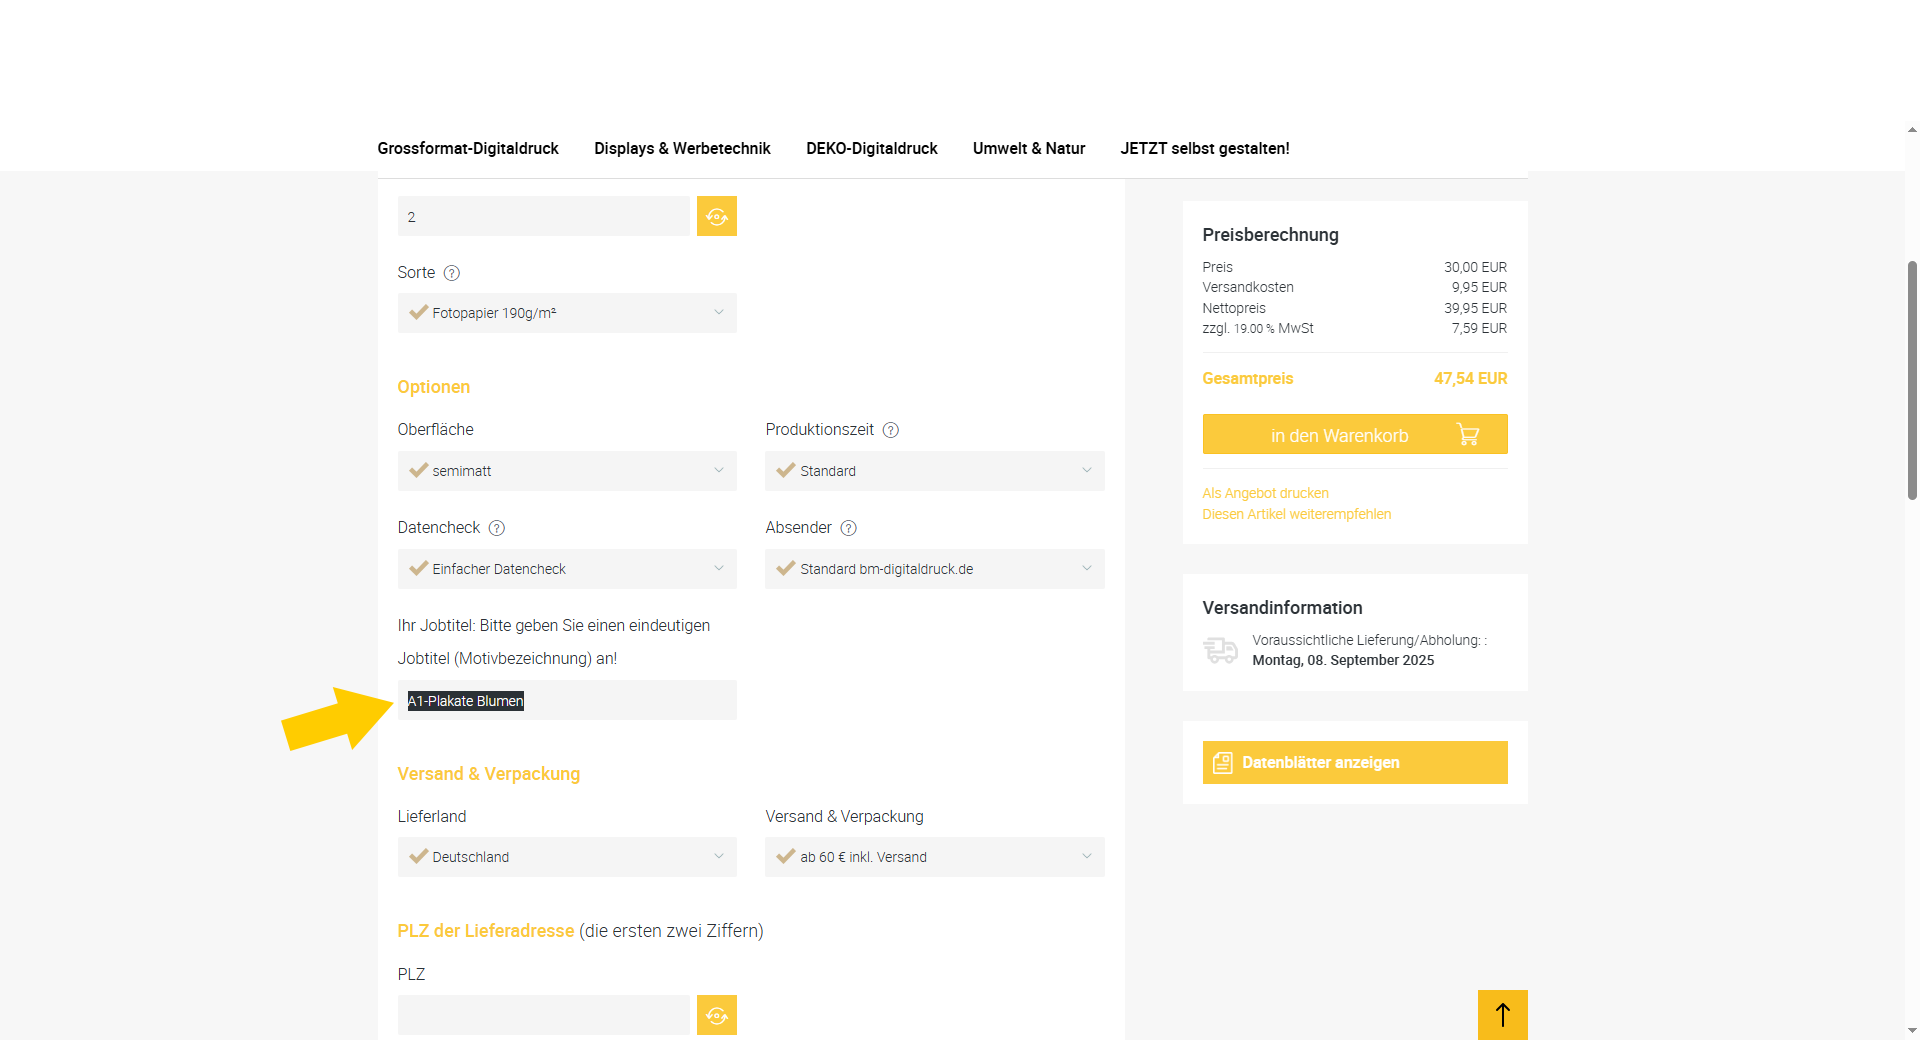Screen dimensions: 1920x1040
Task: Click the shopping cart icon in Warenkorb button
Action: 1467,435
